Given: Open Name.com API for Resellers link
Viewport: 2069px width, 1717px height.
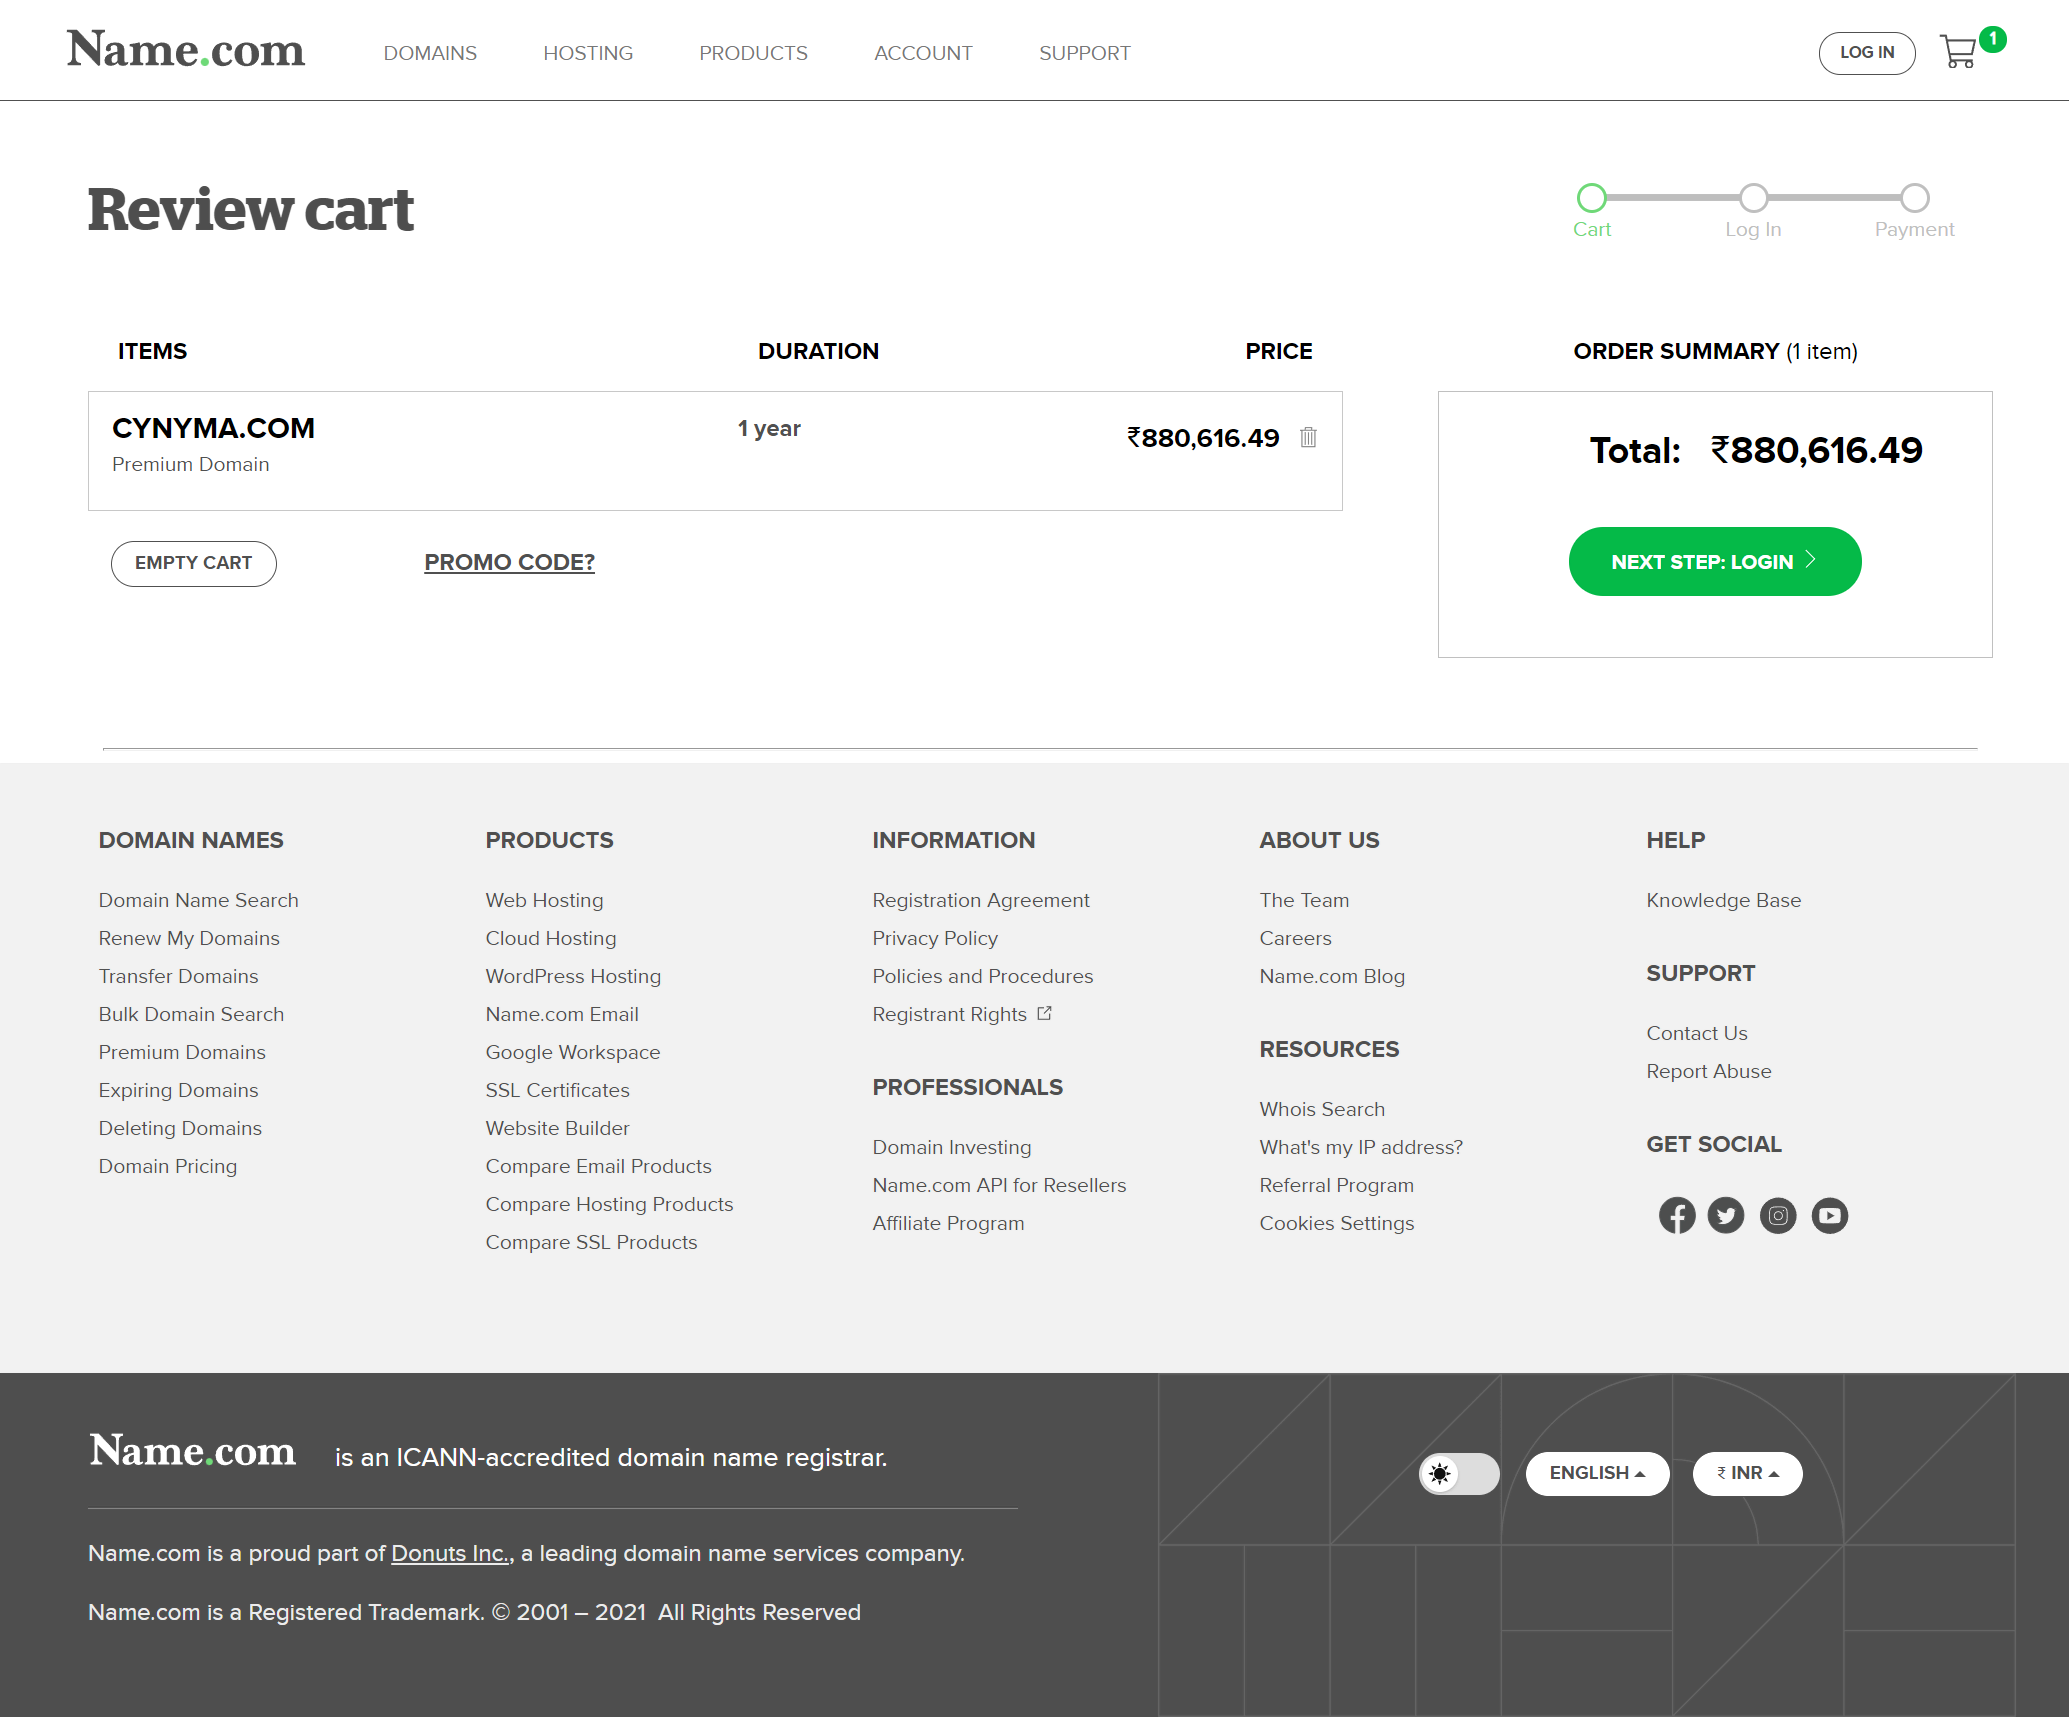Looking at the screenshot, I should click(999, 1185).
